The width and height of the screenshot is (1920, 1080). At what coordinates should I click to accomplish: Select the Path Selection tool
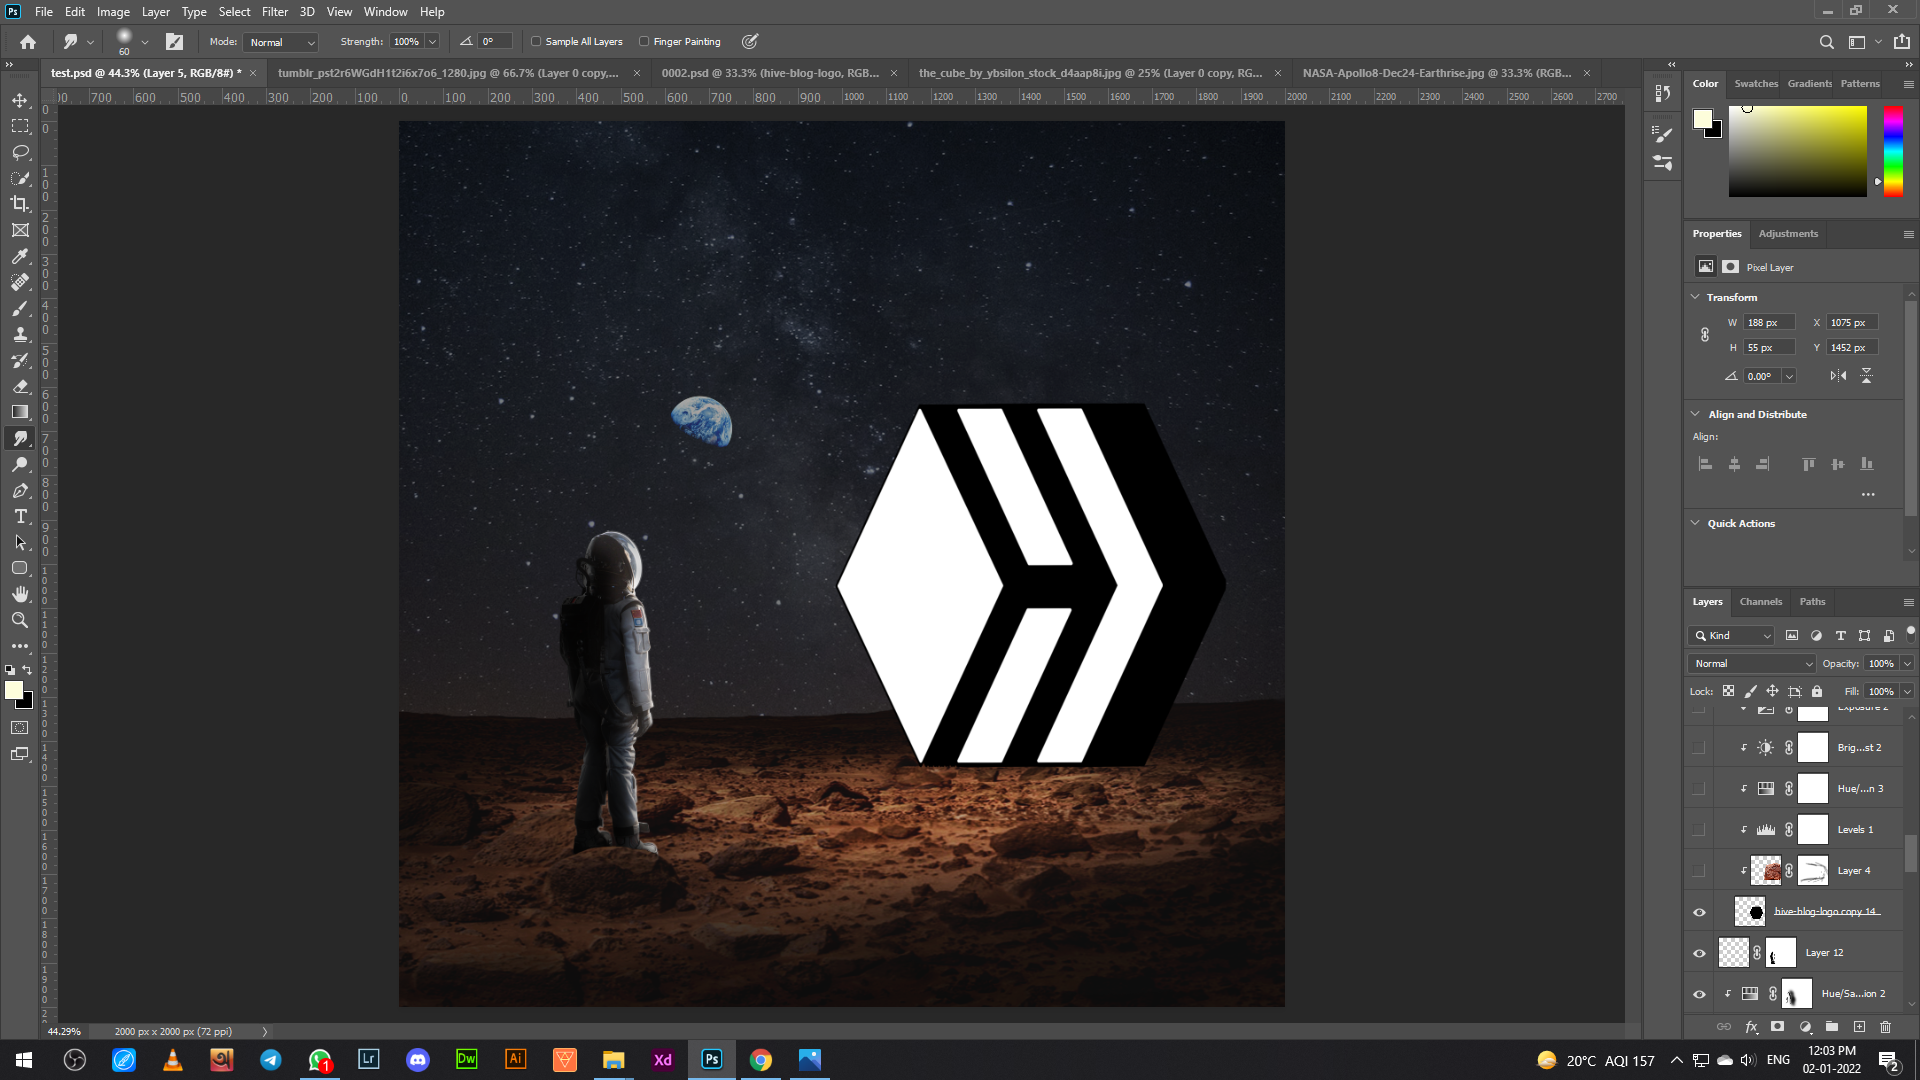tap(20, 542)
